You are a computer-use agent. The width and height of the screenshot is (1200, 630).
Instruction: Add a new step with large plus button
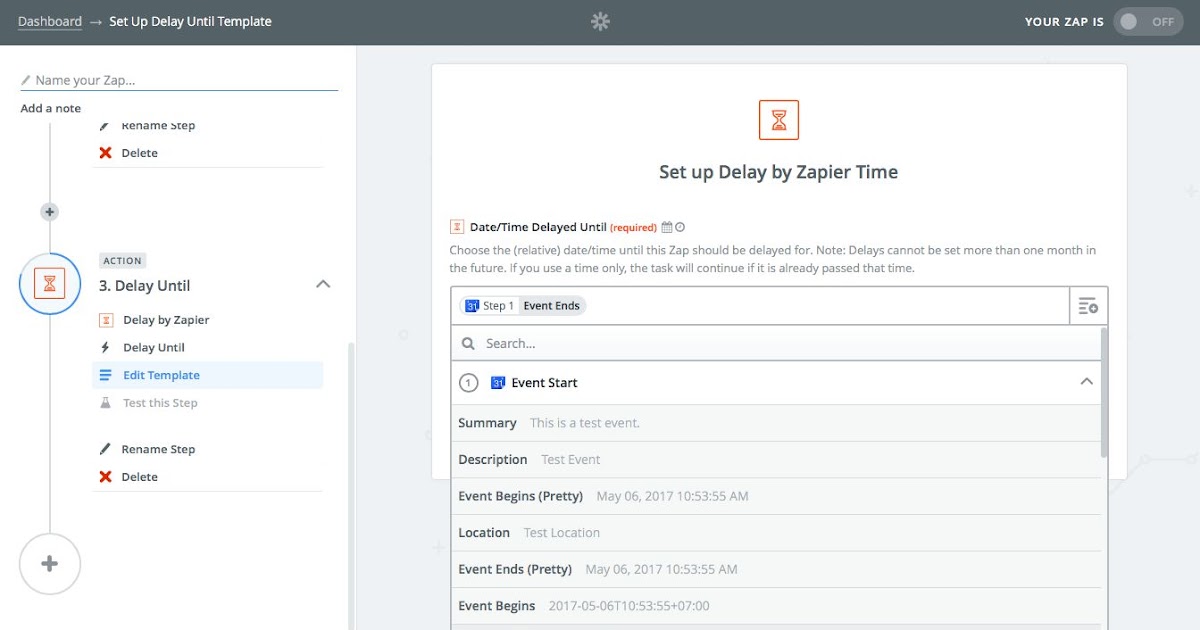(50, 563)
